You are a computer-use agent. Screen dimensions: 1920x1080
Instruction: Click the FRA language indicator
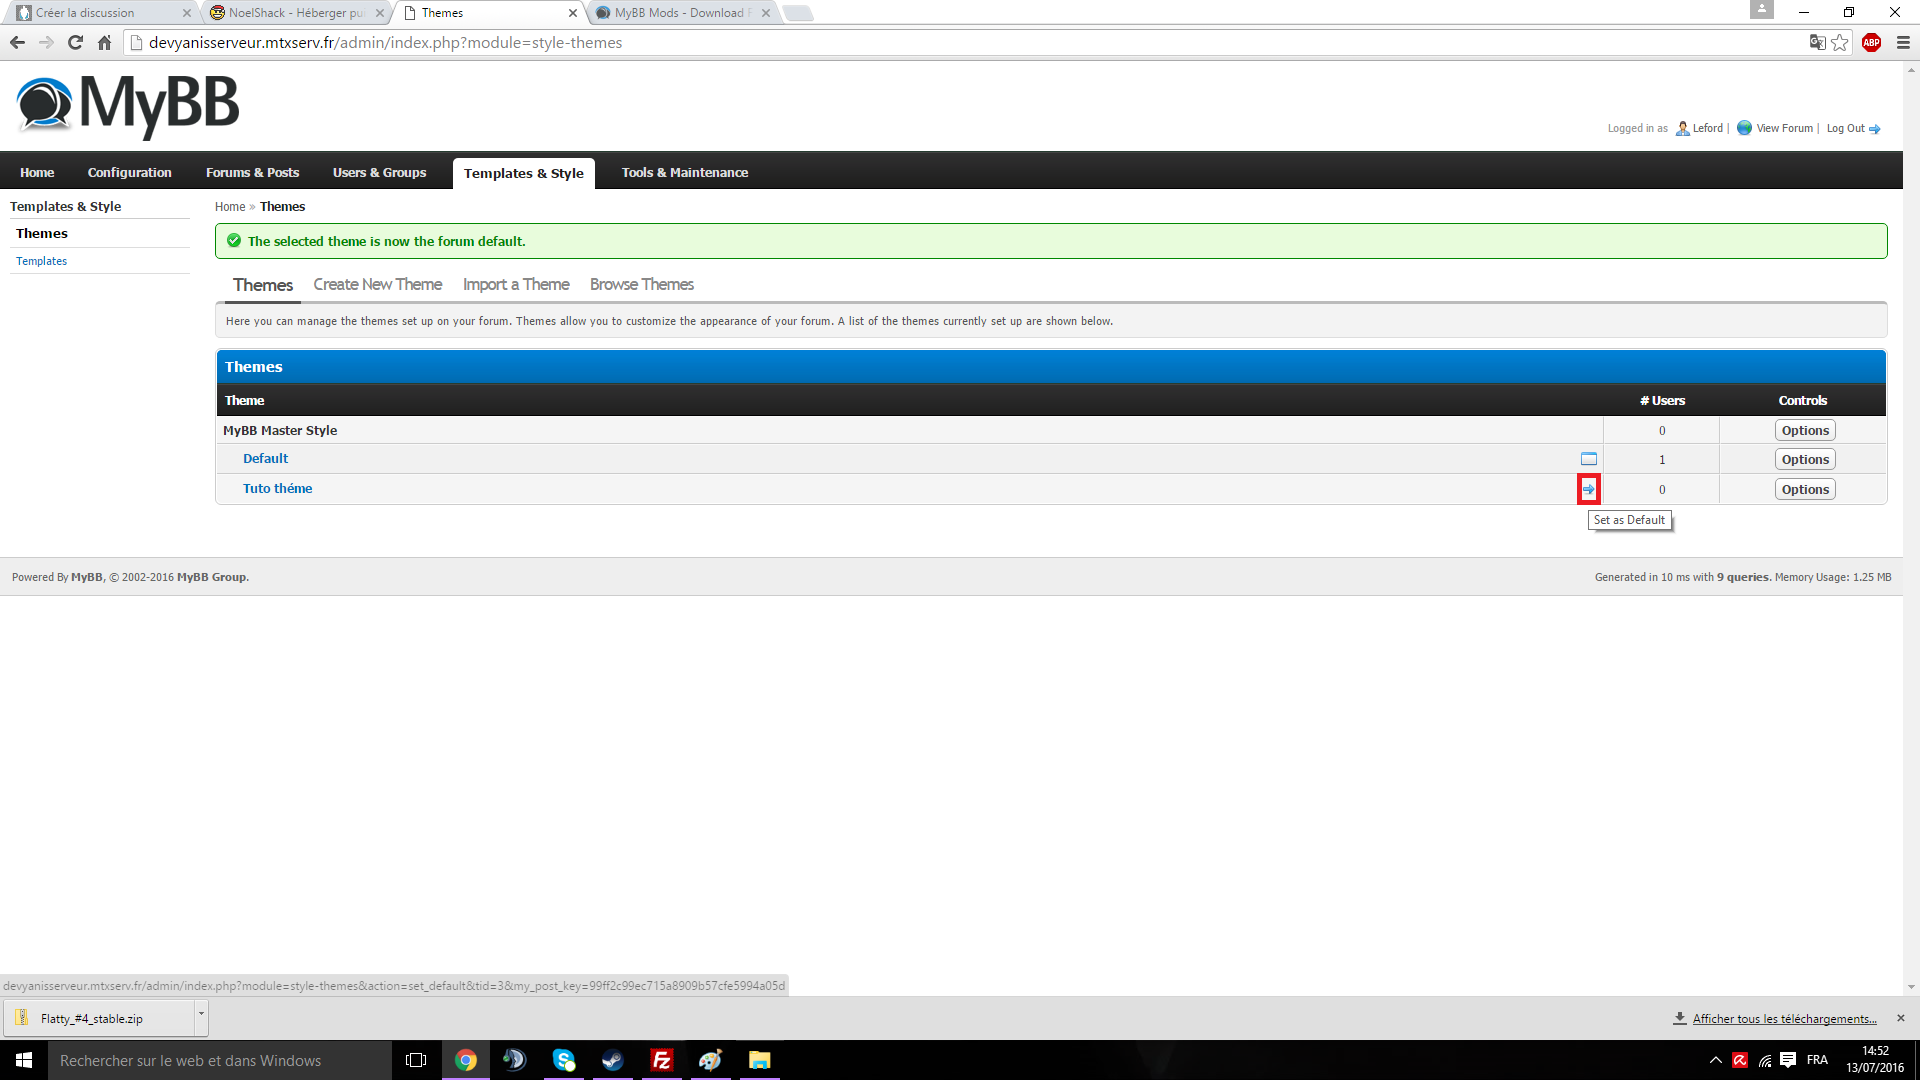(1817, 1060)
